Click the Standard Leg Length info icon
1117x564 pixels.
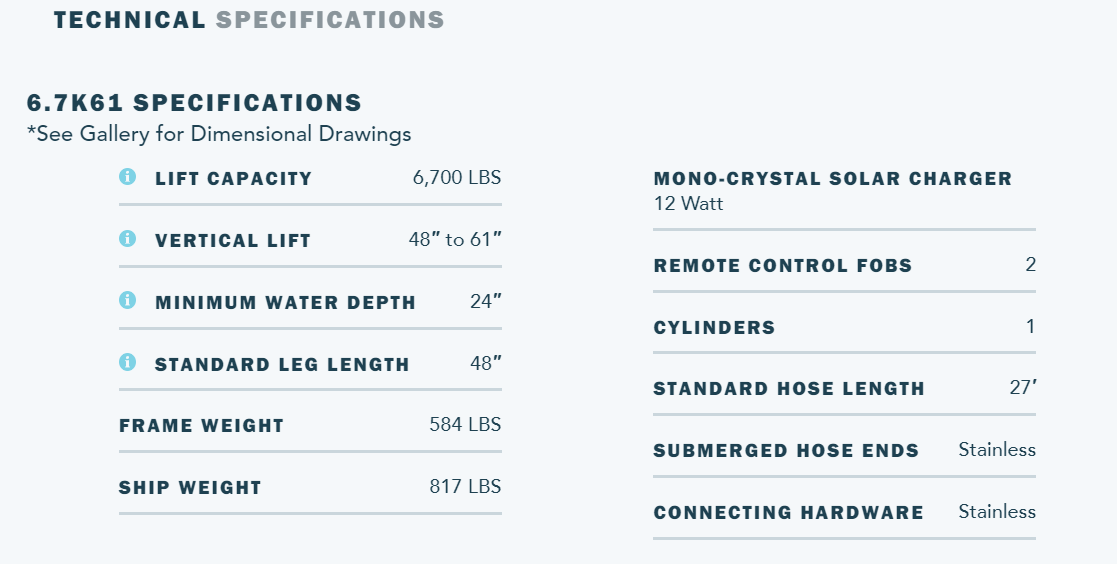127,363
